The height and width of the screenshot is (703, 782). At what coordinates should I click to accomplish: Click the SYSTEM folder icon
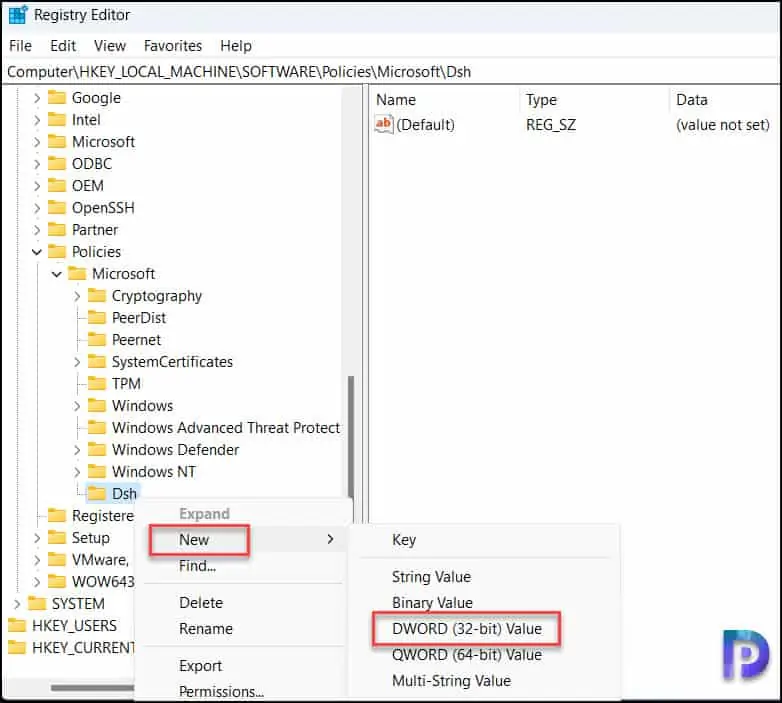tap(37, 603)
